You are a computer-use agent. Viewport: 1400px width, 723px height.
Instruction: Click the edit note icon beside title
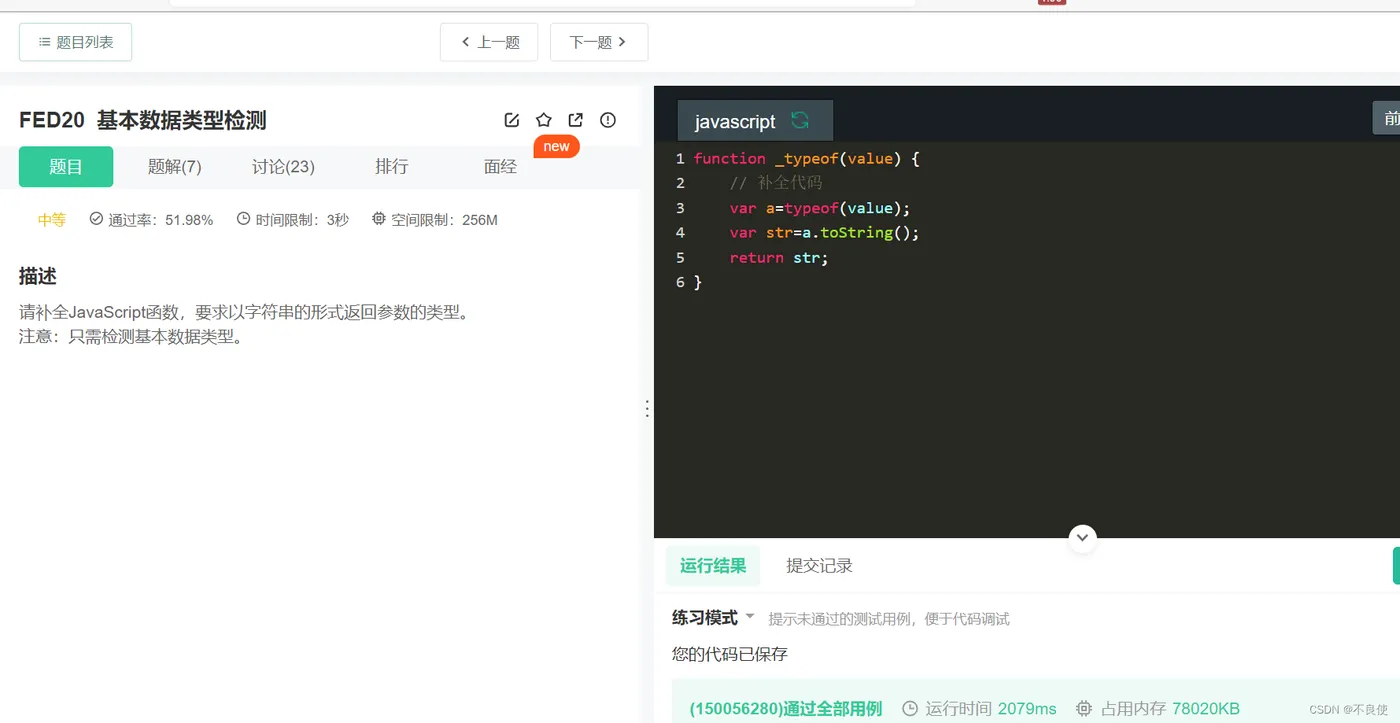[512, 120]
